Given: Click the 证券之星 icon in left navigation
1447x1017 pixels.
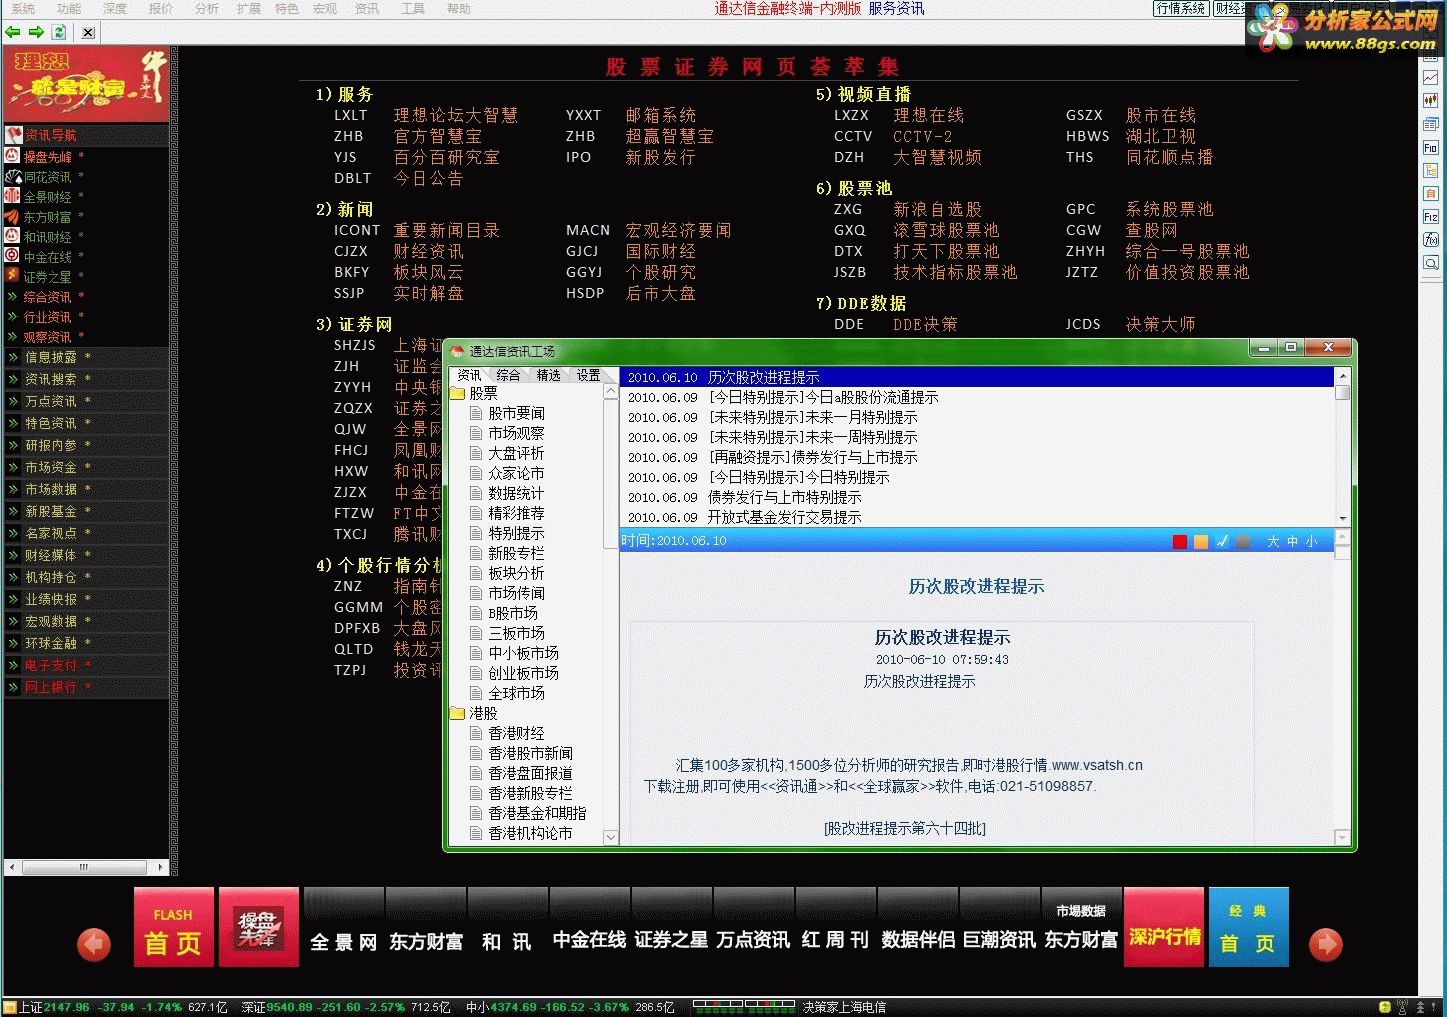Looking at the screenshot, I should [12, 276].
